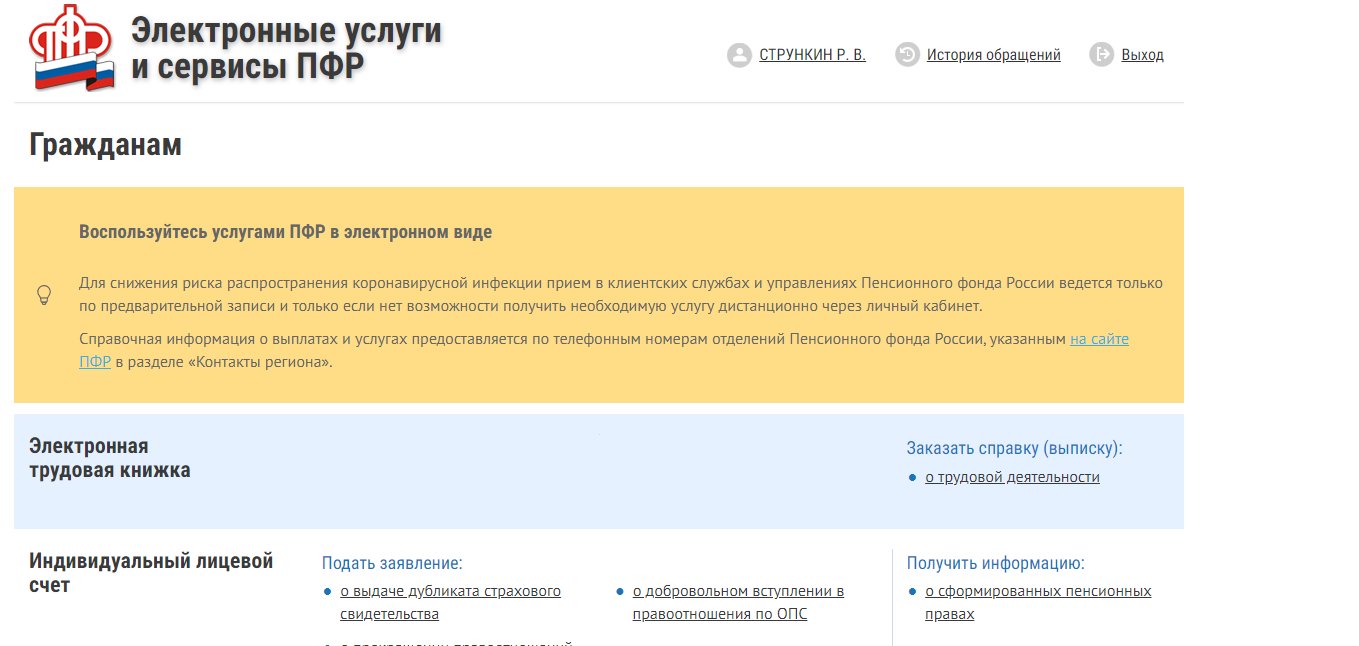The image size is (1359, 646).
Task: Click the Гражданам page heading
Action: [105, 144]
